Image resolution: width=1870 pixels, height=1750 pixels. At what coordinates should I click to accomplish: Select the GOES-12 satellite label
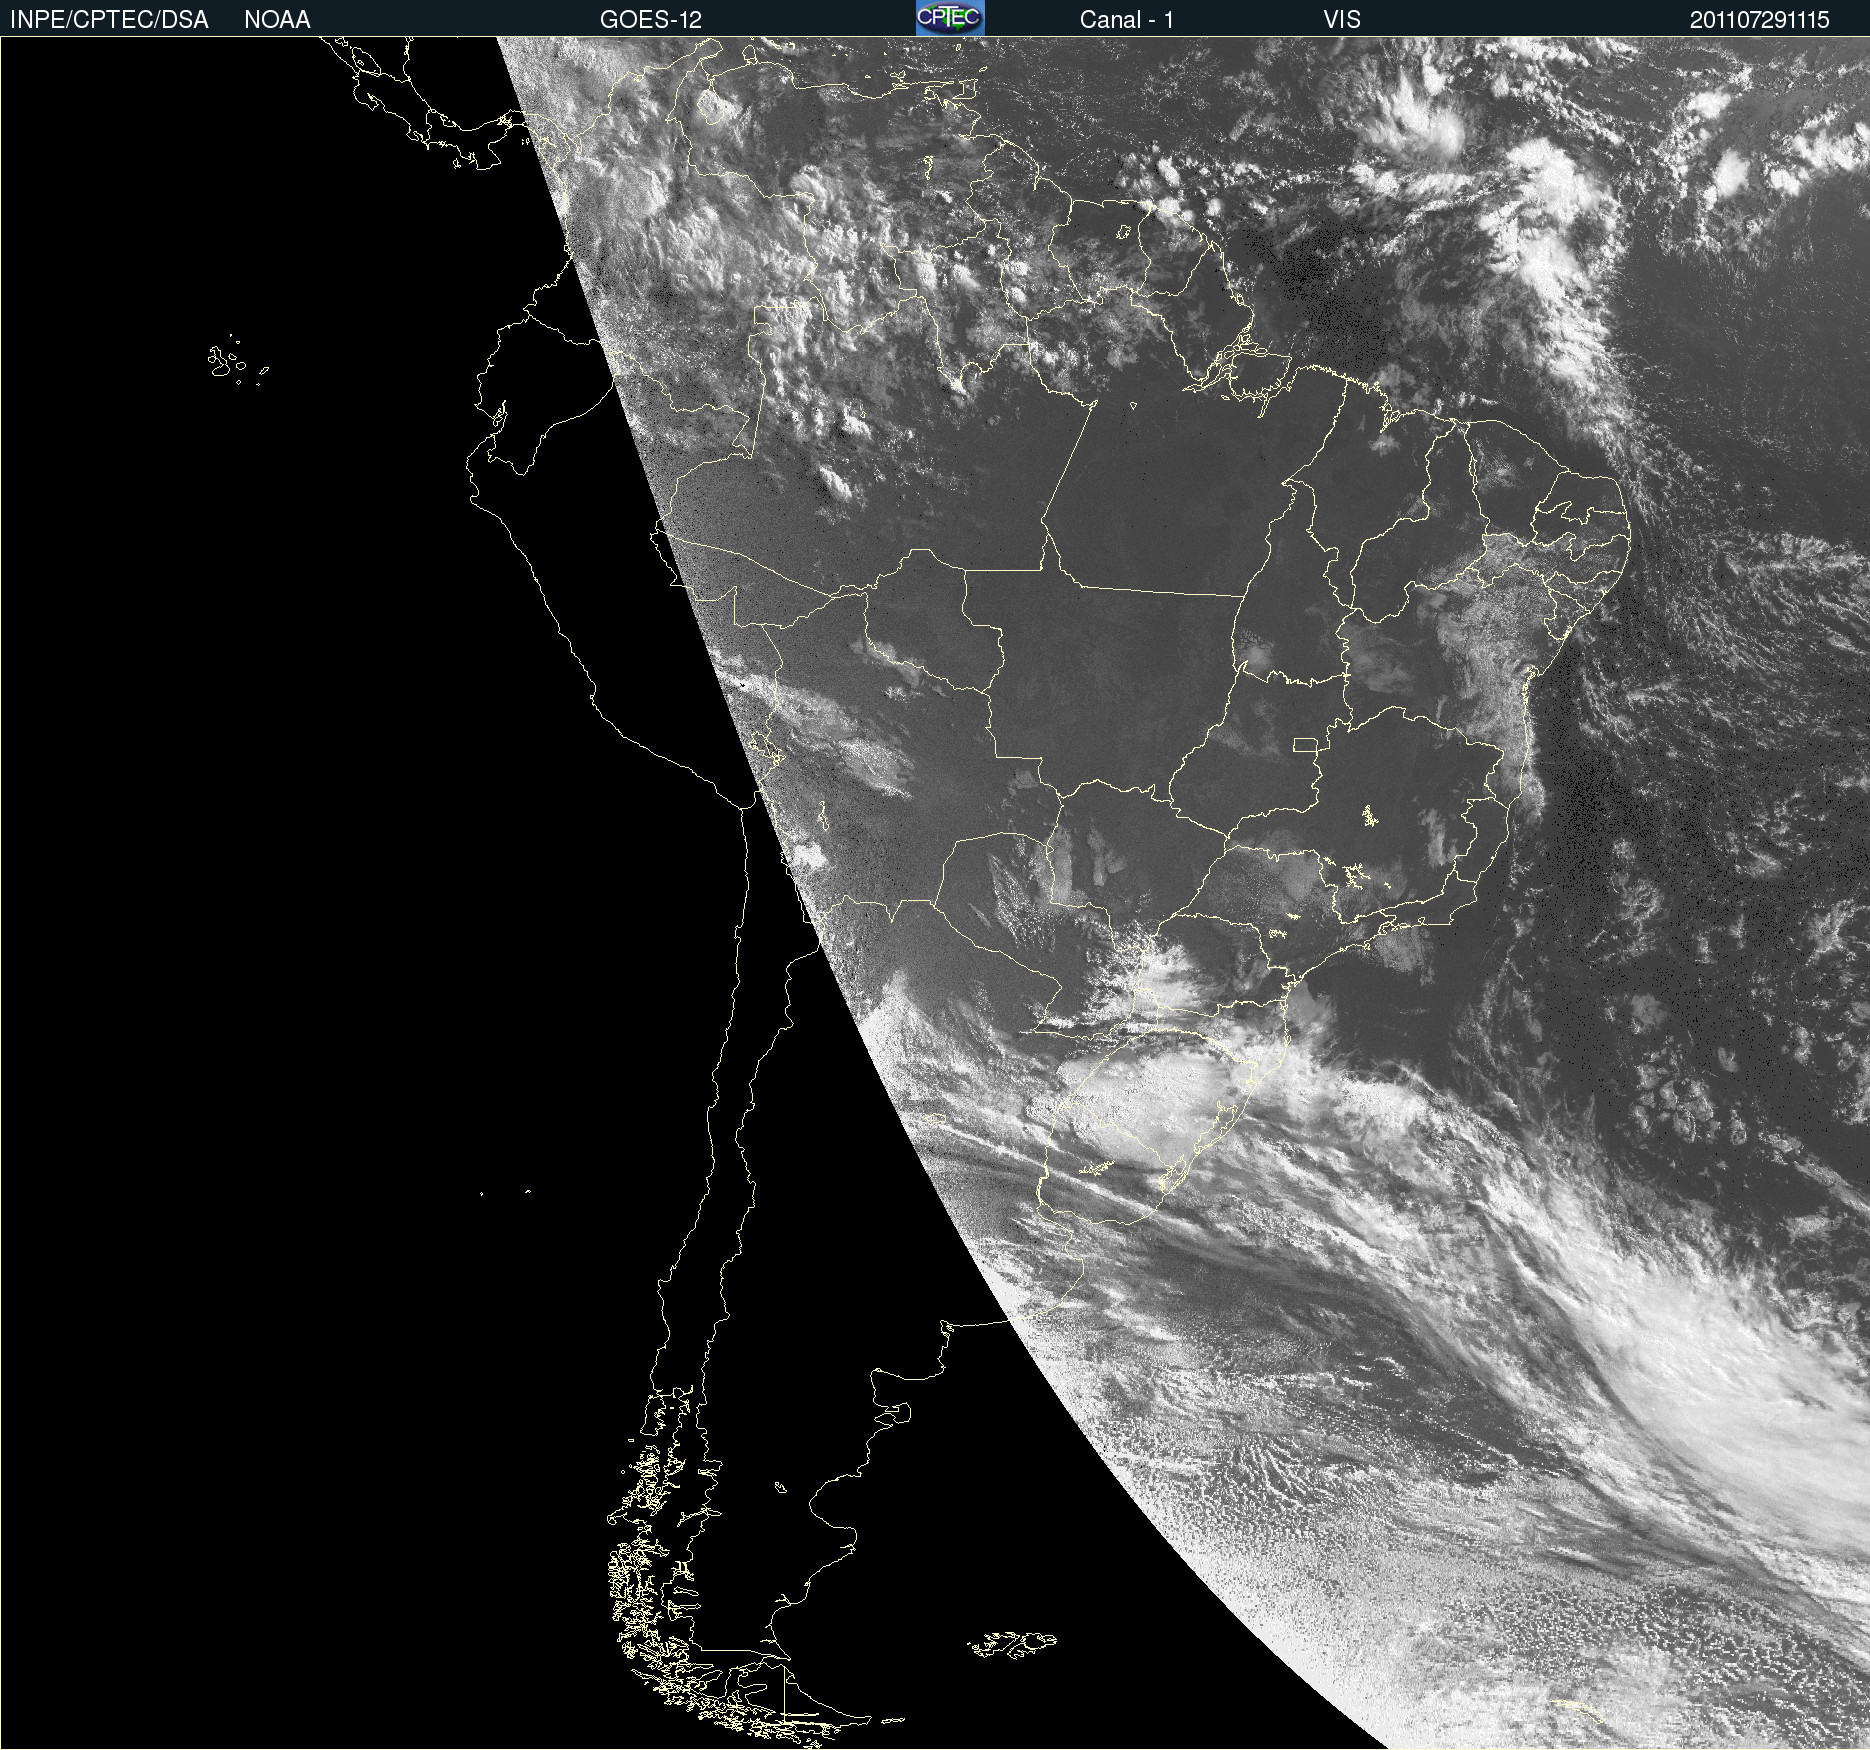pos(651,20)
